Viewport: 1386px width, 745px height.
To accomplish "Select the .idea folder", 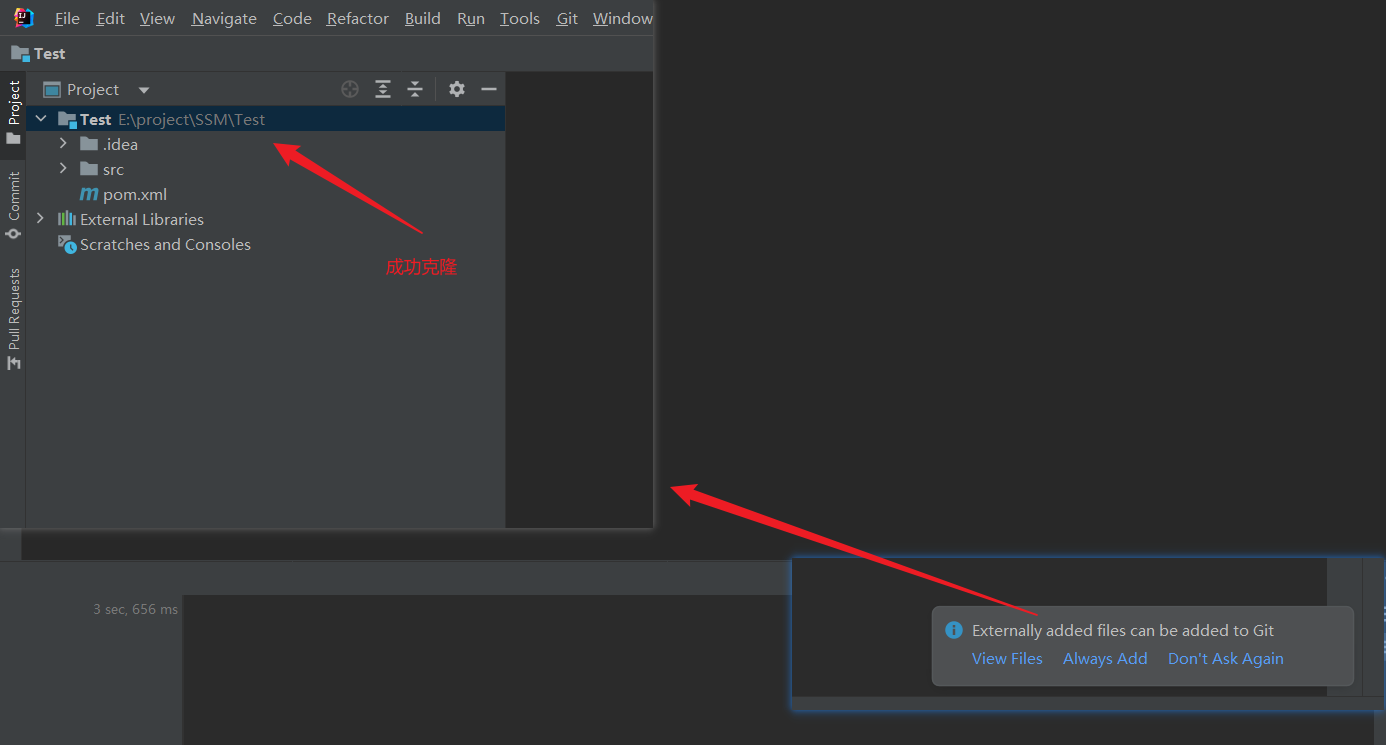I will click(109, 144).
